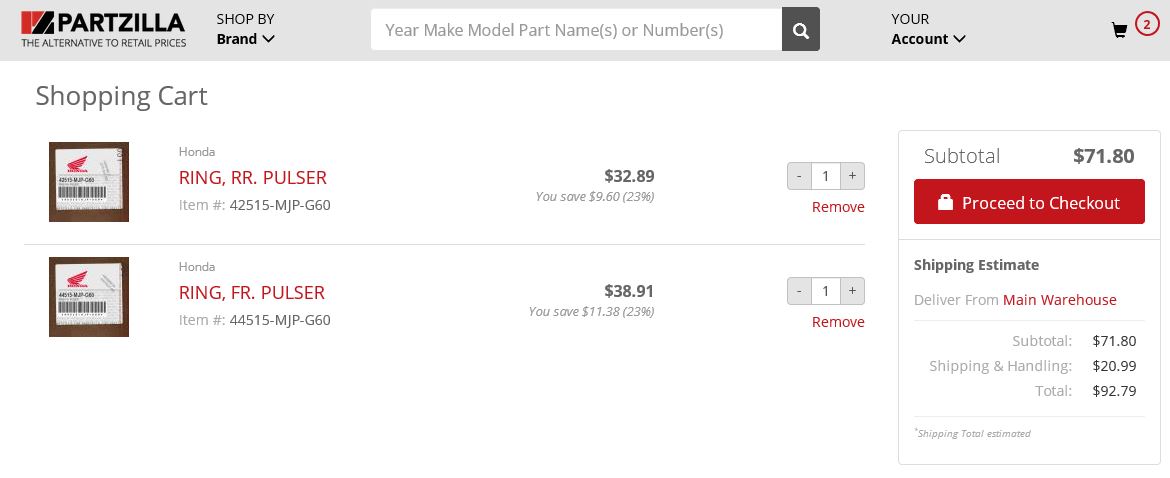
Task: Remove RING, RR. PULSER from cart
Action: coord(838,207)
